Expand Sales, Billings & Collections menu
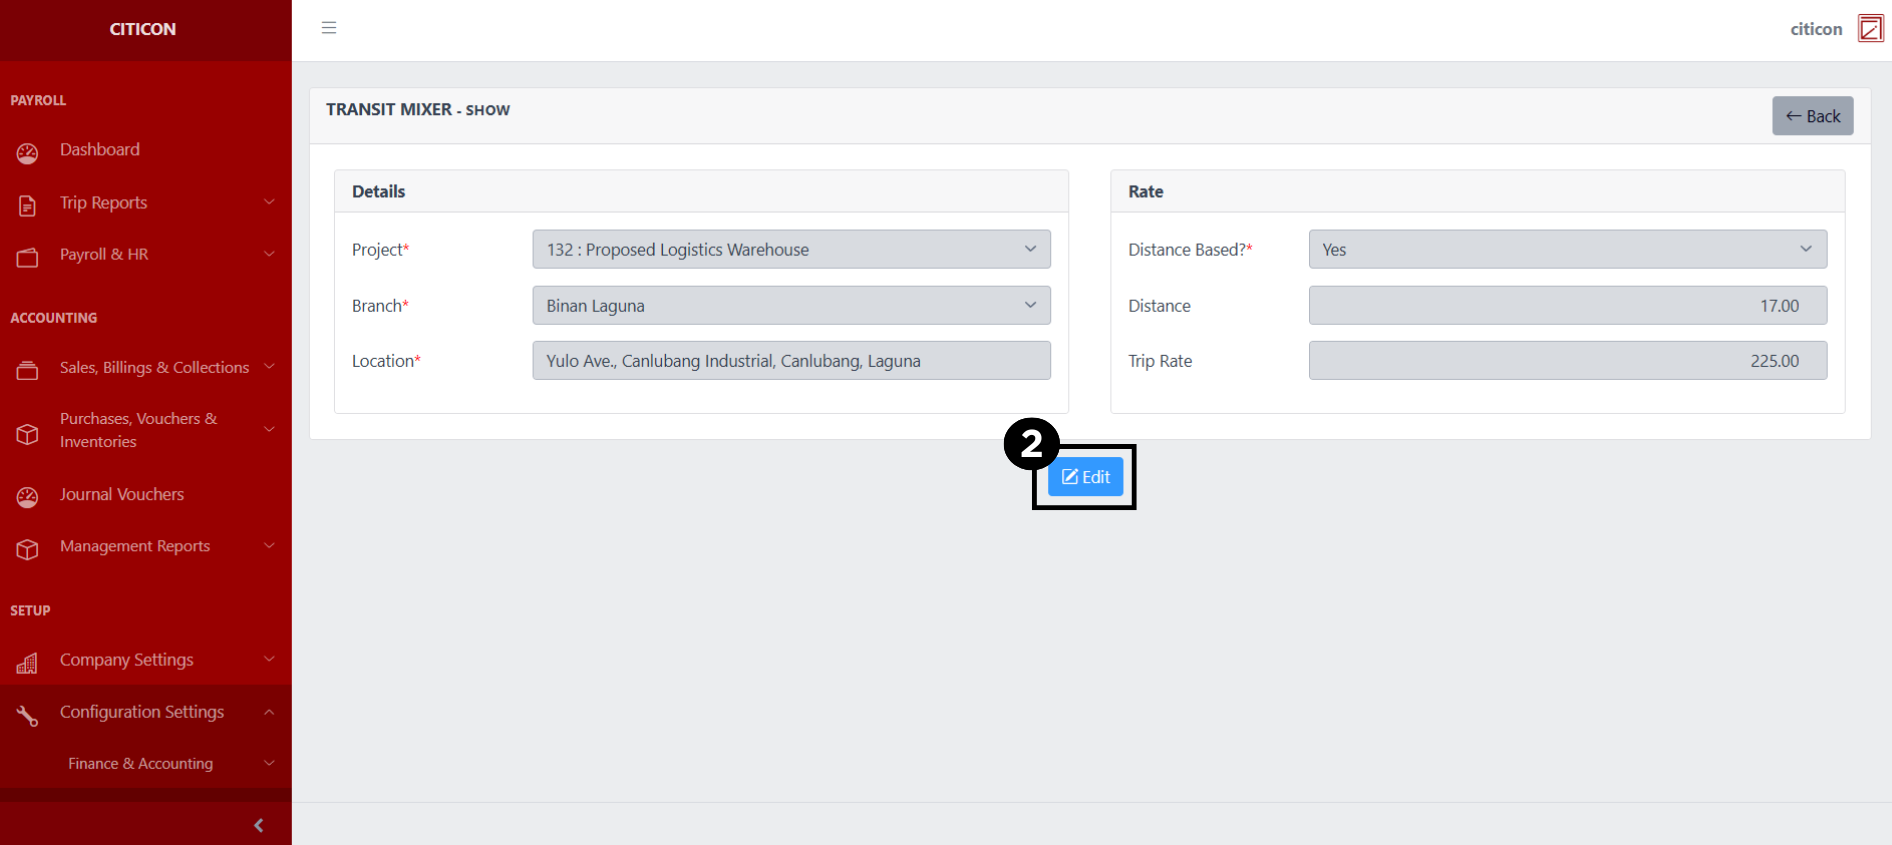 tap(154, 368)
